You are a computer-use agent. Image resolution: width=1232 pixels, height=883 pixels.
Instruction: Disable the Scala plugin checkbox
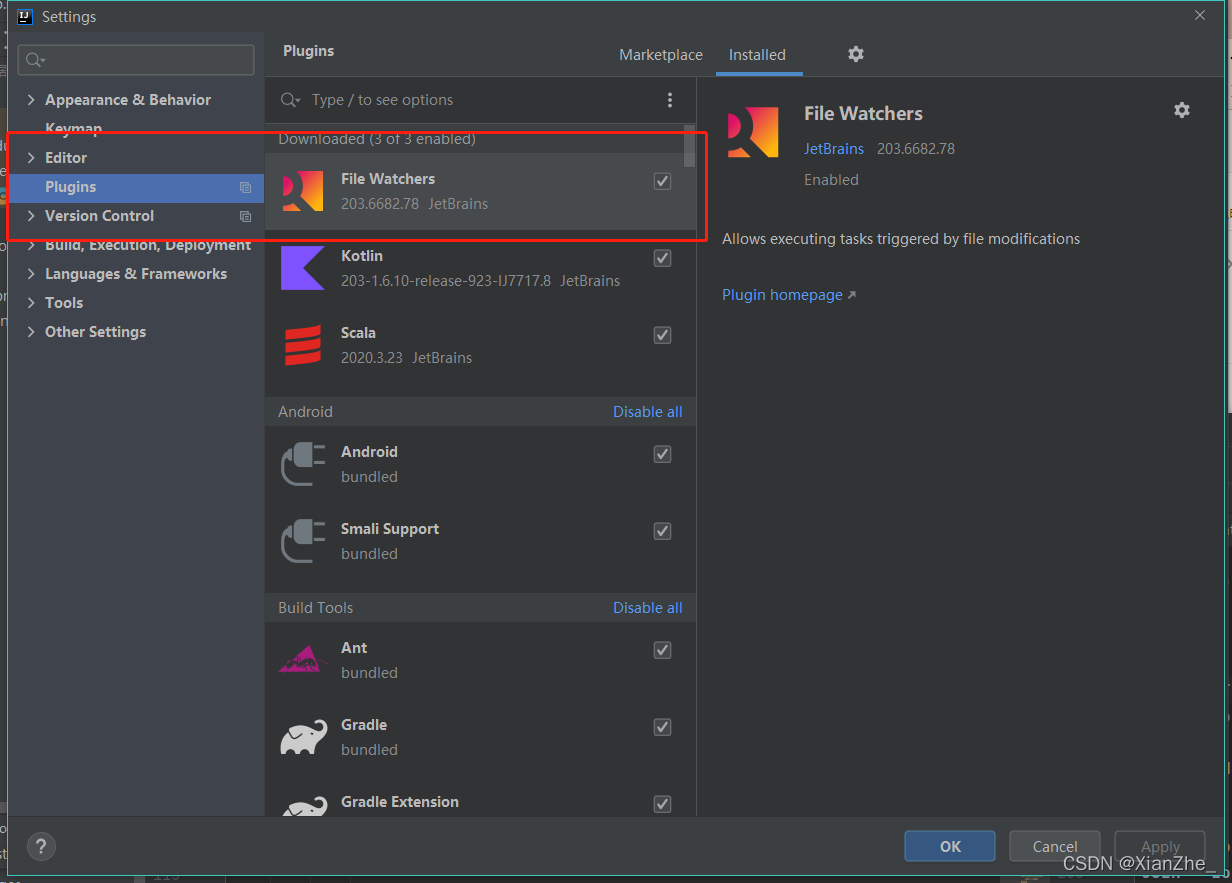662,335
